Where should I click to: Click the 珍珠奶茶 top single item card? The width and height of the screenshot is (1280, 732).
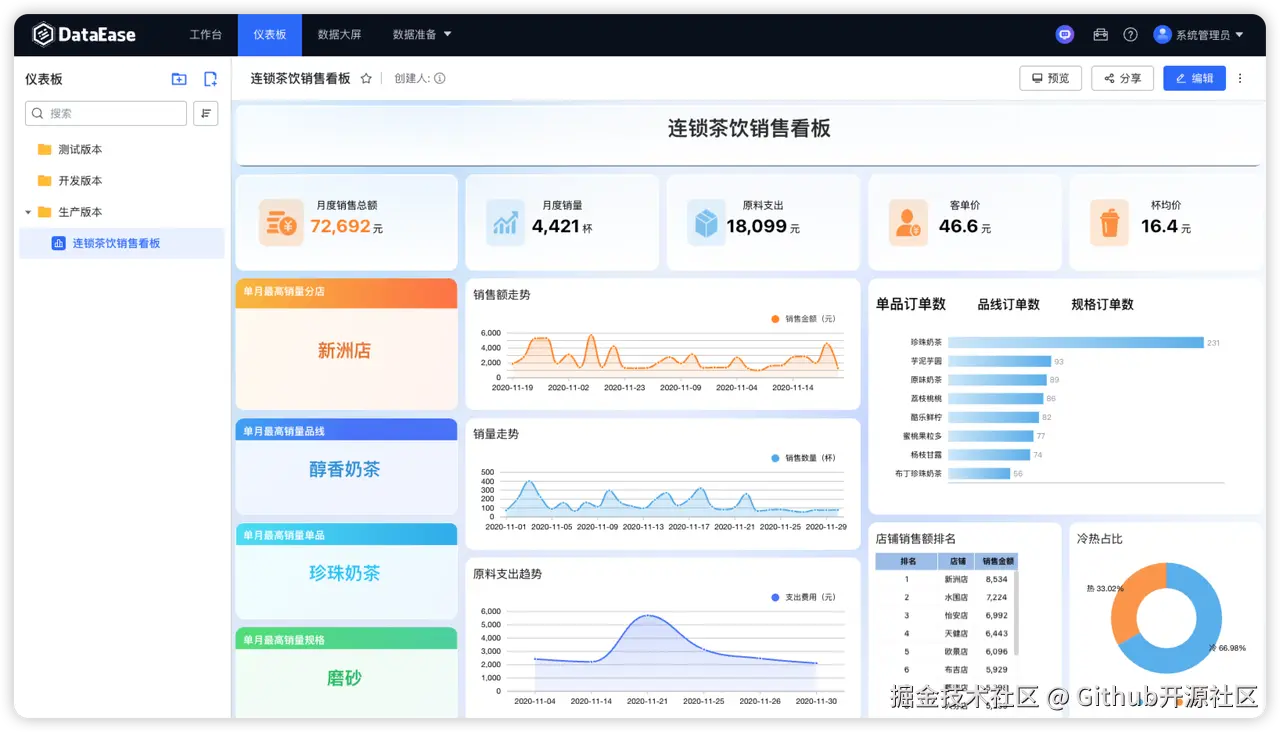(x=346, y=571)
